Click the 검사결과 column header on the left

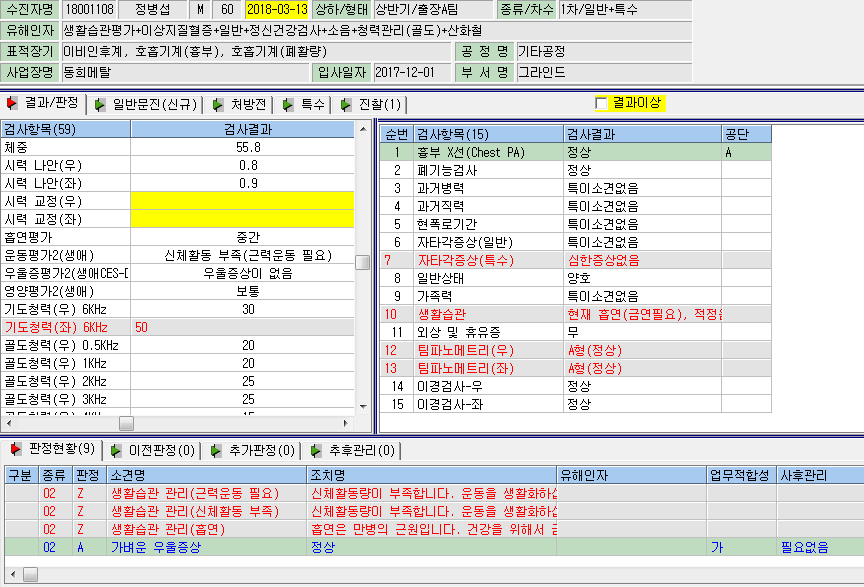pos(242,130)
